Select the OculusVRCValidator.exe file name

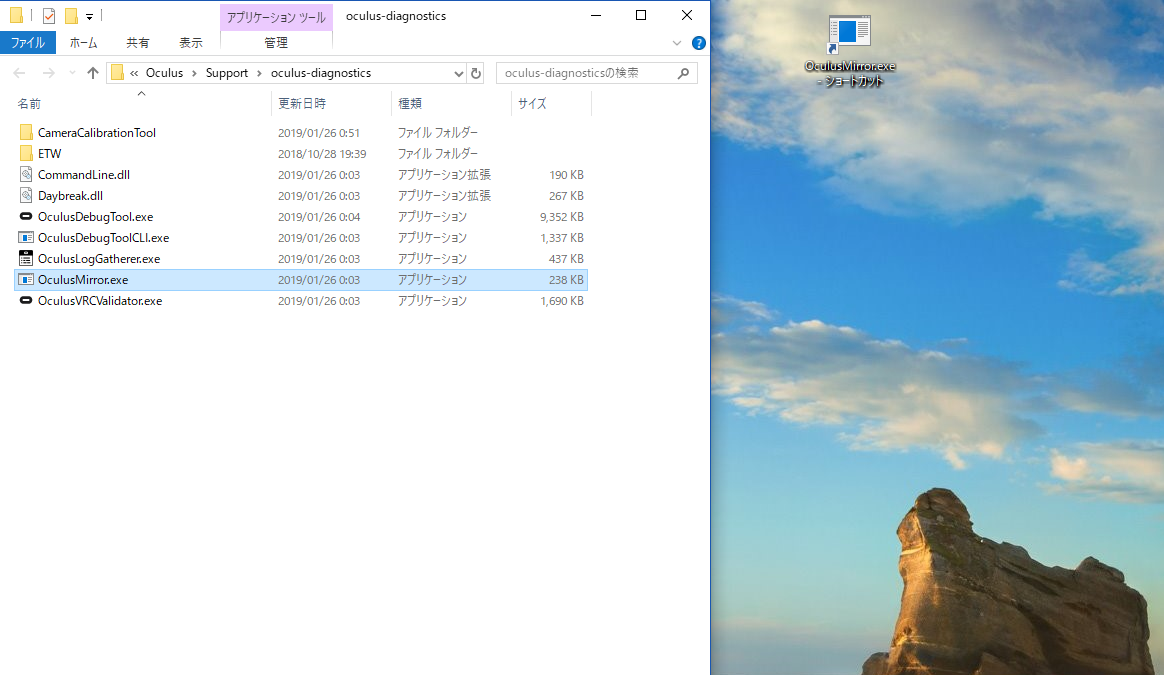100,301
